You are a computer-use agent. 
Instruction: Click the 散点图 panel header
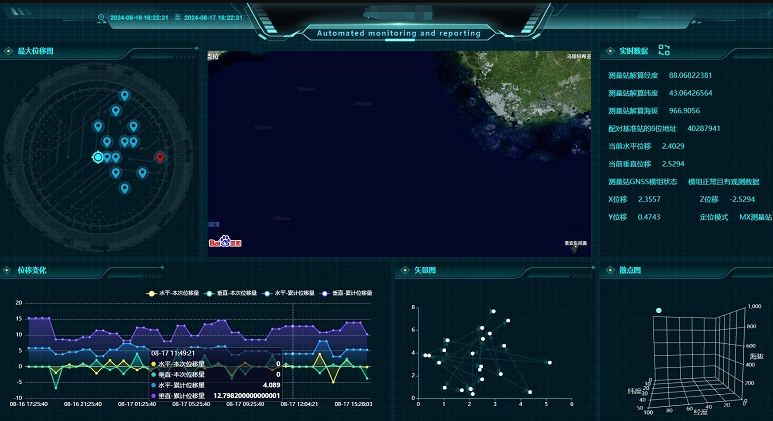pyautogui.click(x=630, y=270)
